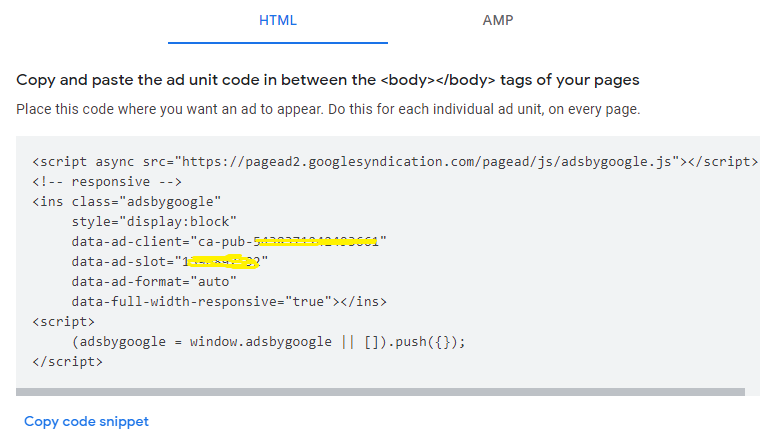The width and height of the screenshot is (778, 437).
Task: Click the 'Place this code where you want' description
Action: pyautogui.click(x=328, y=109)
